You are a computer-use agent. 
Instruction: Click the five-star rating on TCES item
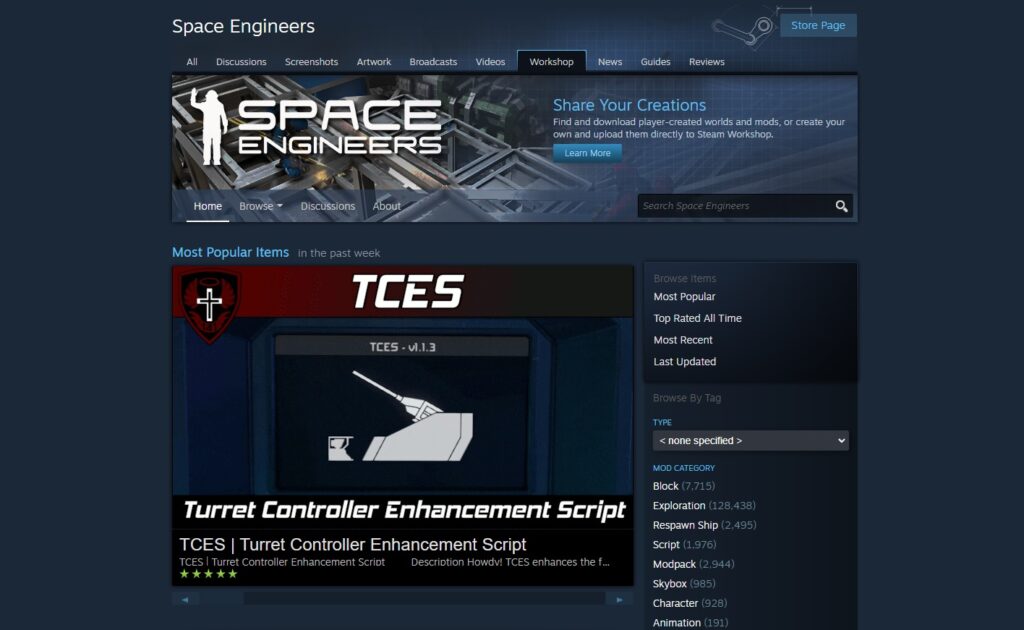208,574
